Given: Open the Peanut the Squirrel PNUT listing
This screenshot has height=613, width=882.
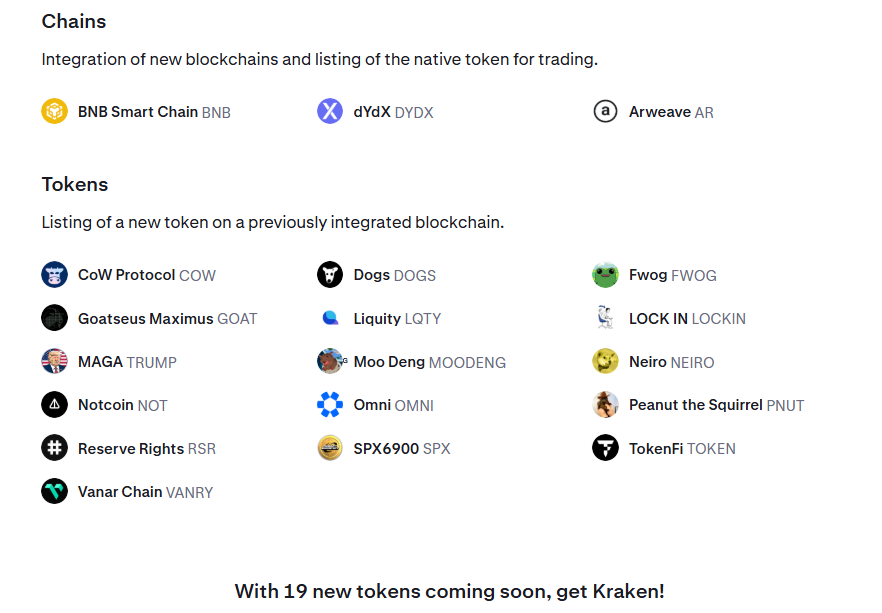Looking at the screenshot, I should tap(716, 405).
